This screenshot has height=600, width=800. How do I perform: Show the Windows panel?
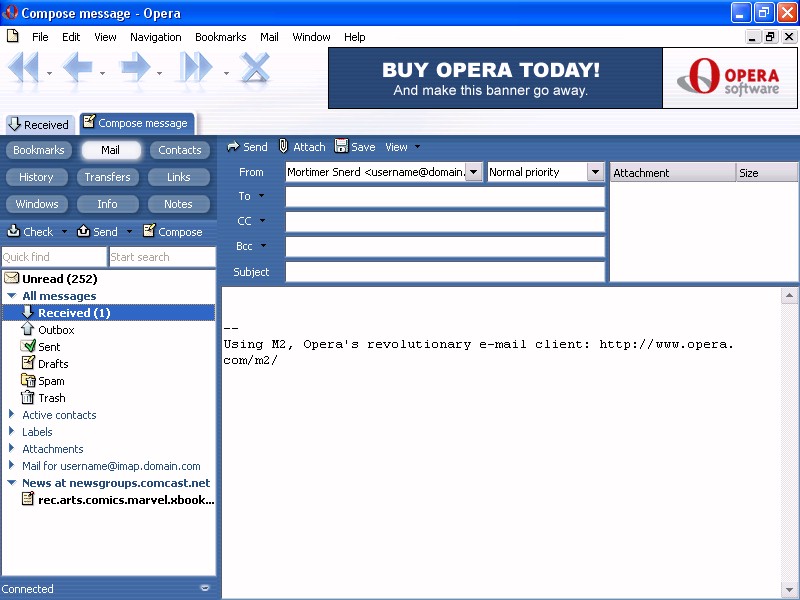pos(36,204)
